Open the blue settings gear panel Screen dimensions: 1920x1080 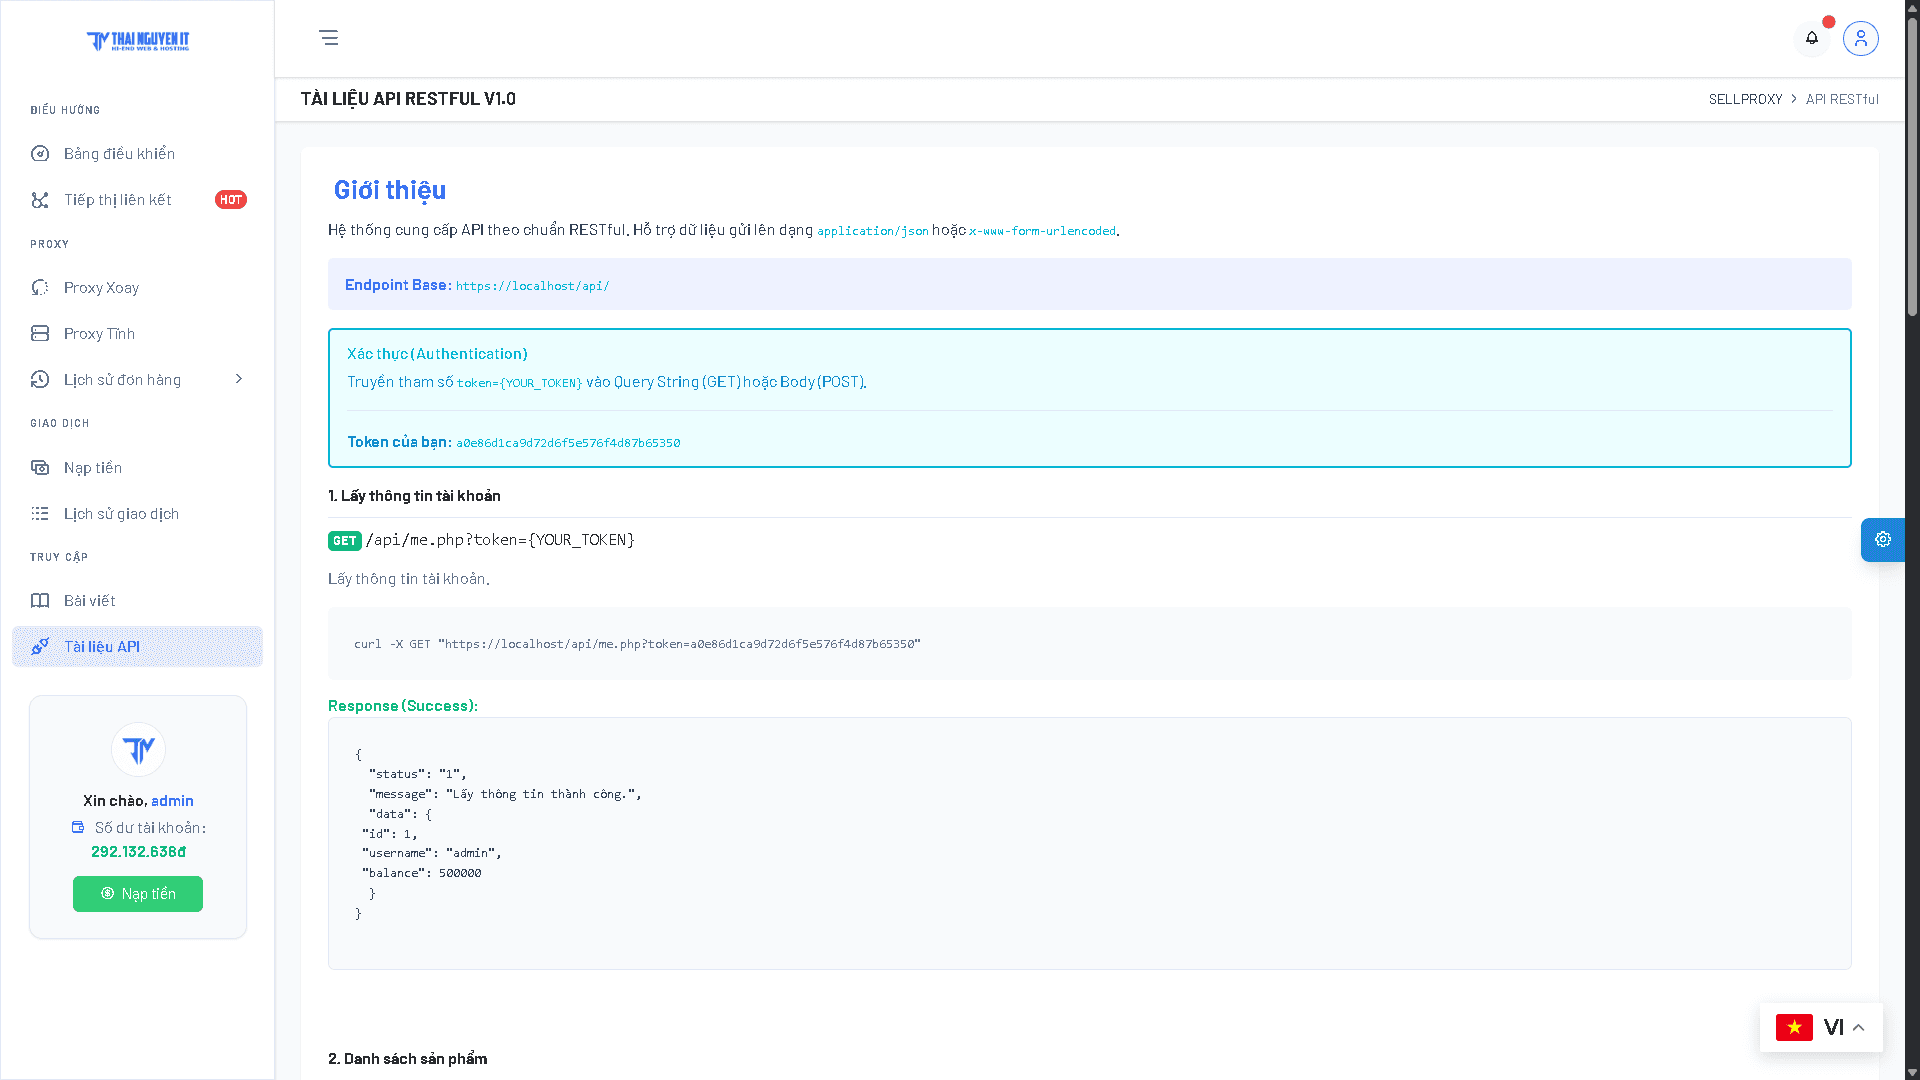[x=1883, y=540]
